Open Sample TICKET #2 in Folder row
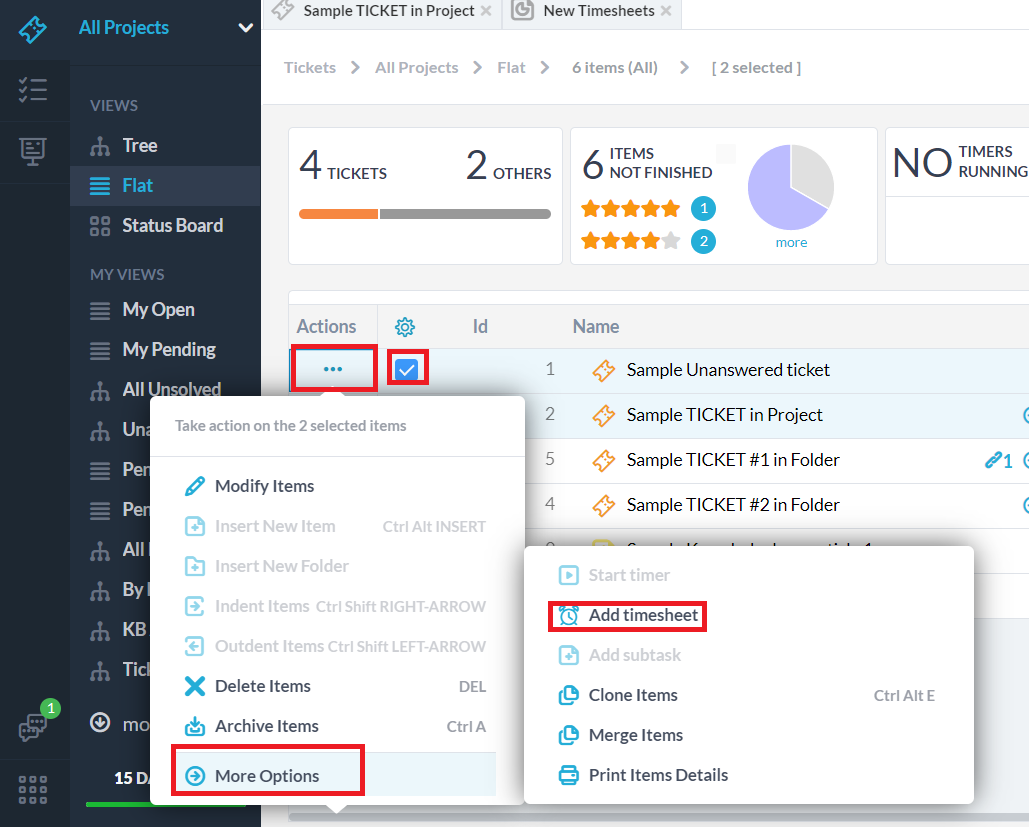The image size is (1029, 827). tap(733, 505)
